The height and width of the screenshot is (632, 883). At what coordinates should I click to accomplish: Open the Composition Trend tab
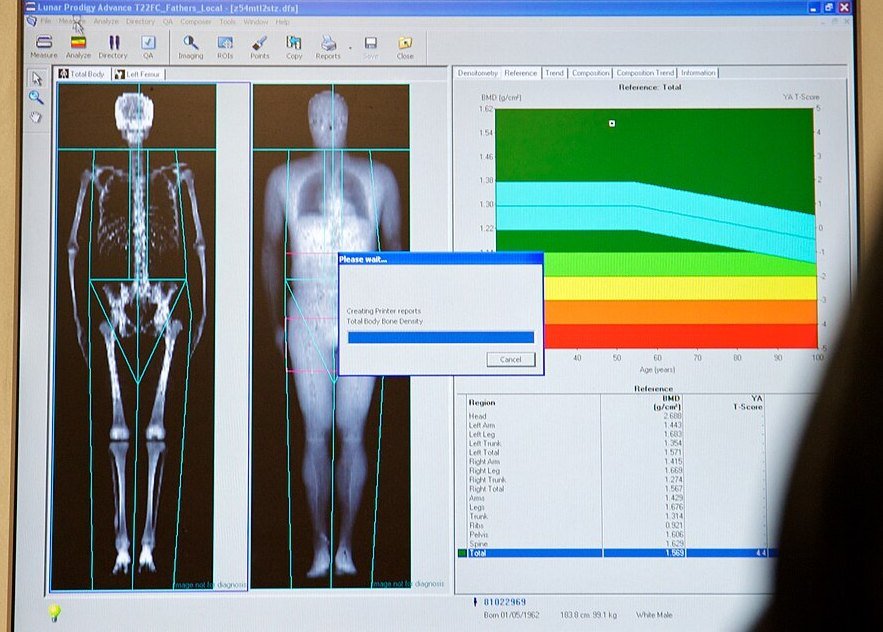click(645, 73)
